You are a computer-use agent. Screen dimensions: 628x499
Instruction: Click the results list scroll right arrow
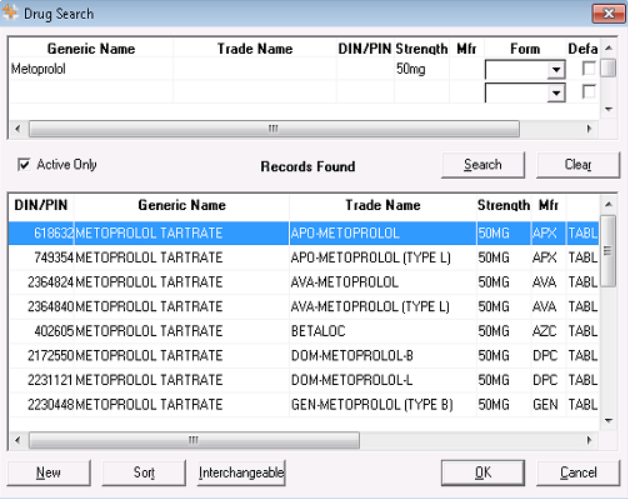(x=589, y=440)
